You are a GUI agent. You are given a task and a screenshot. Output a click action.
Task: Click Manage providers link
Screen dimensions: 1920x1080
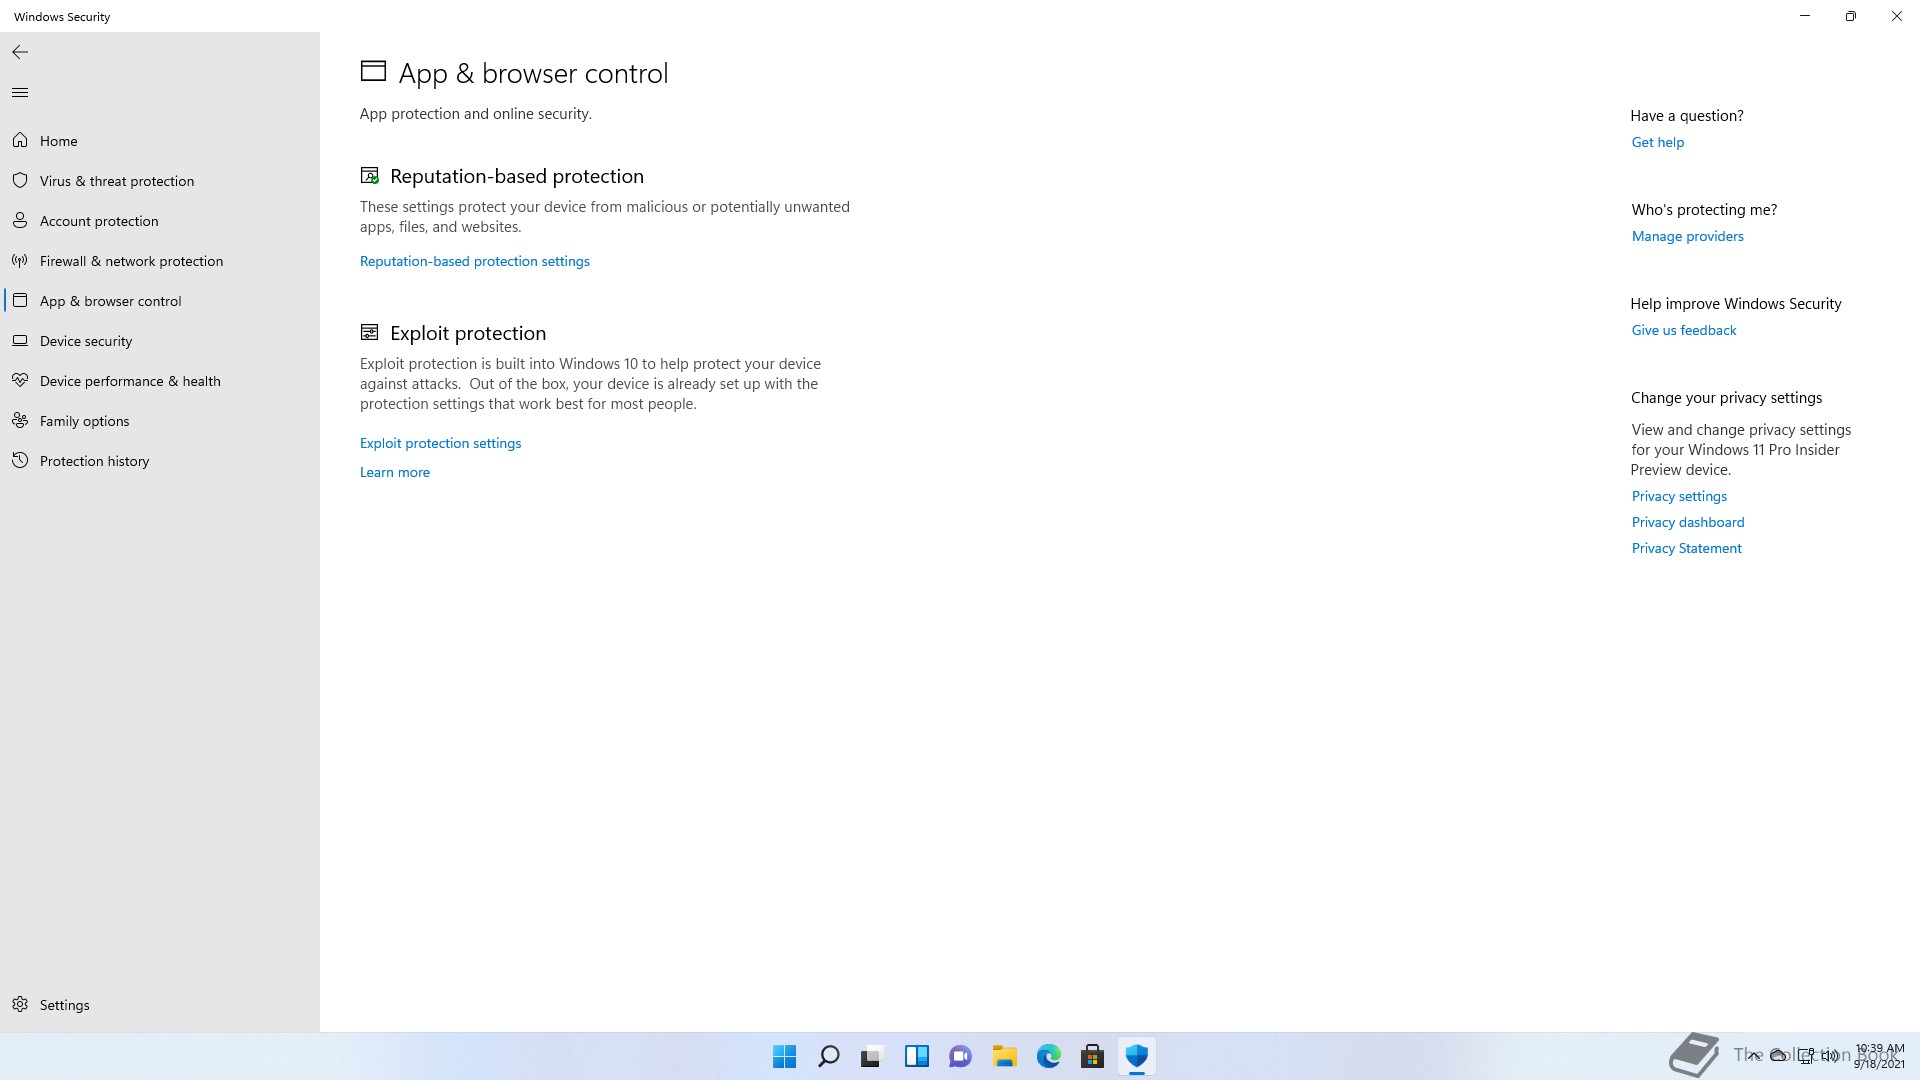click(x=1688, y=236)
